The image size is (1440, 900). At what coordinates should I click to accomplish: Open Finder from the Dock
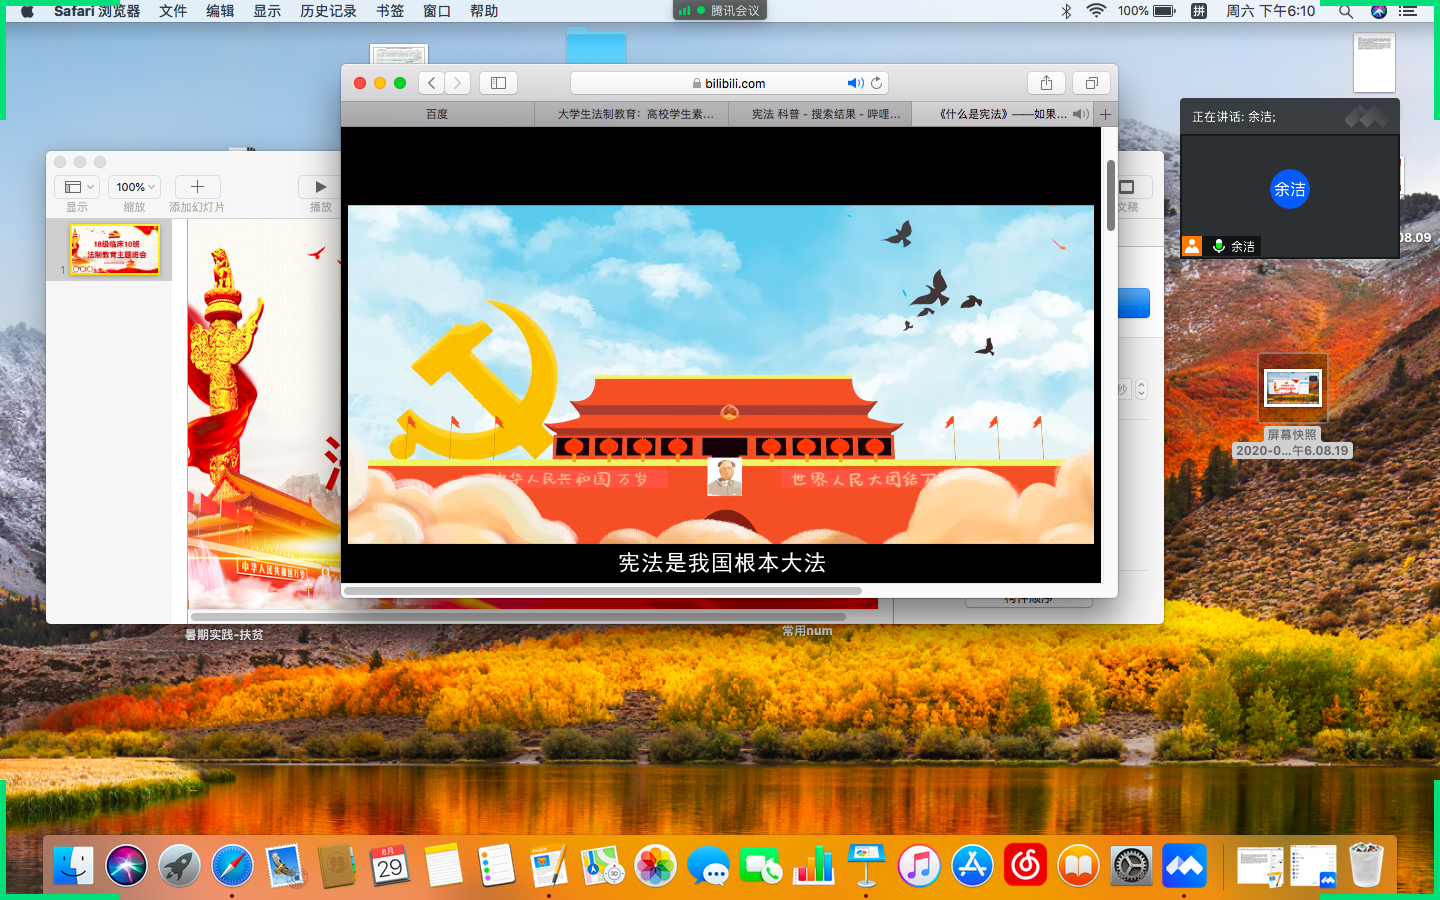74,866
